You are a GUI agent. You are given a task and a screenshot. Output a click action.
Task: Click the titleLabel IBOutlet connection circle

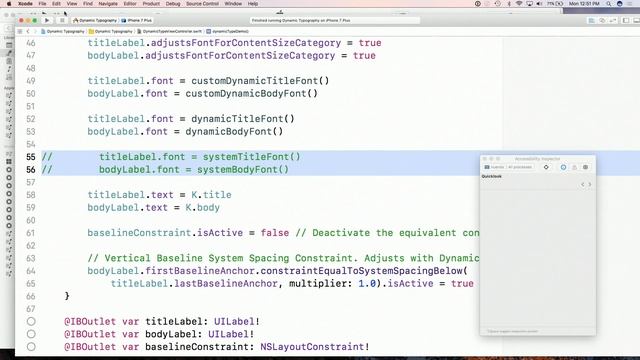coord(31,322)
